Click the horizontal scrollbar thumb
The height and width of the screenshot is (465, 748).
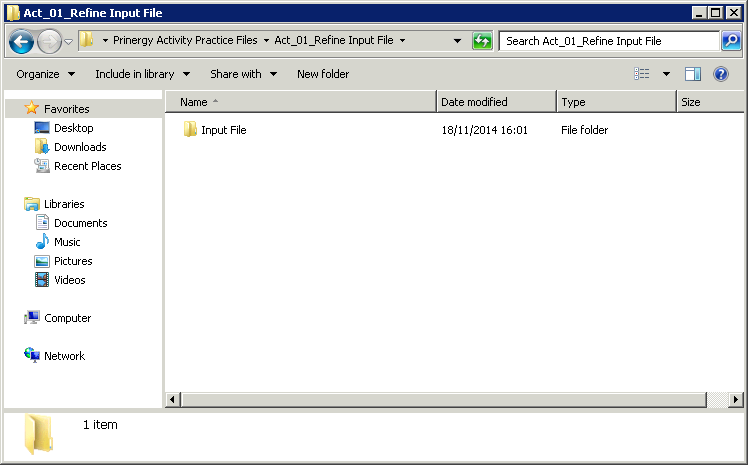click(x=444, y=400)
